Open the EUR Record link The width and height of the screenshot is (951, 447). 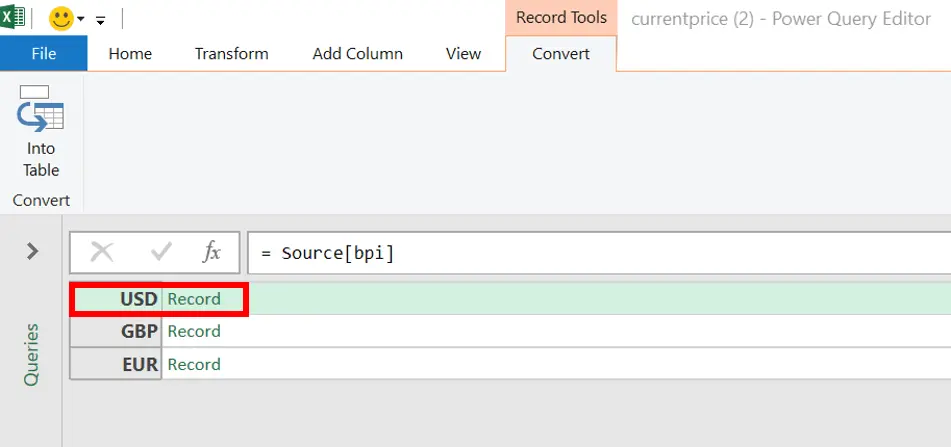click(194, 364)
